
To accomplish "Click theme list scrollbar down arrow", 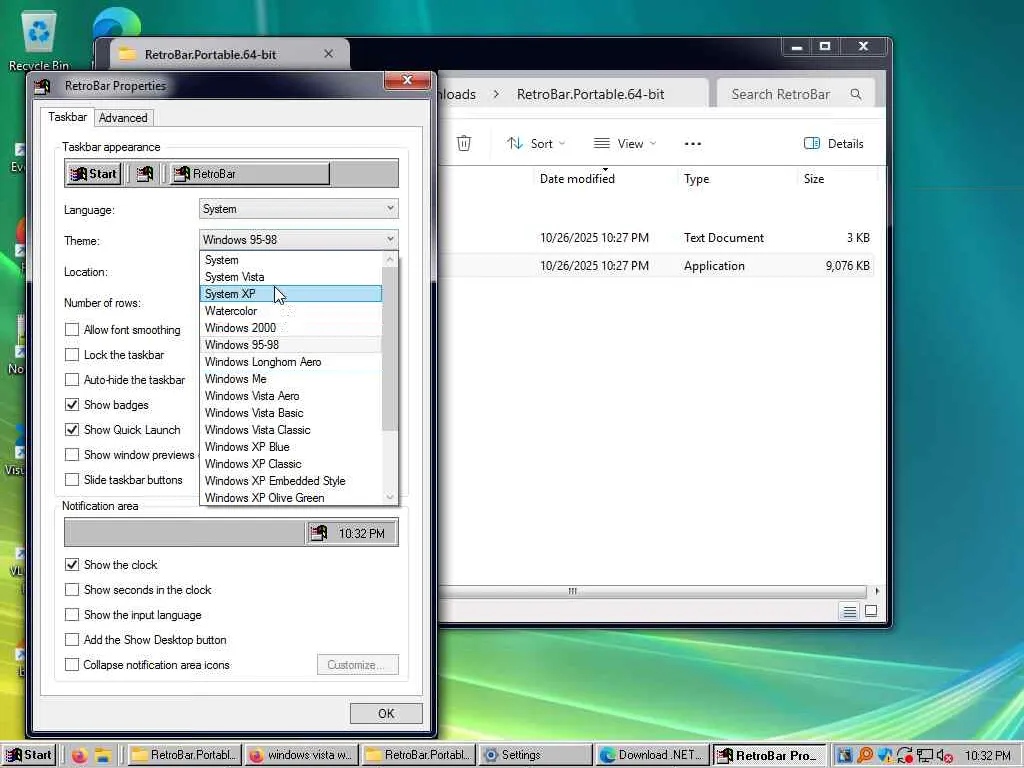I will coord(390,497).
